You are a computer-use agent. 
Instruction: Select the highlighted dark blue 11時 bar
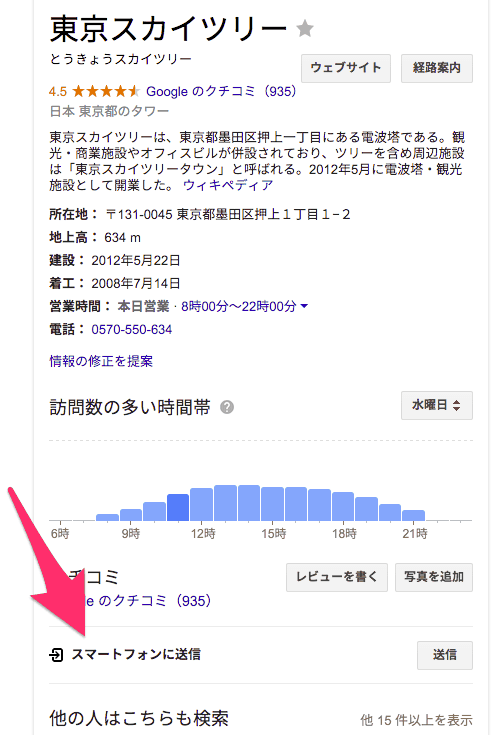178,508
